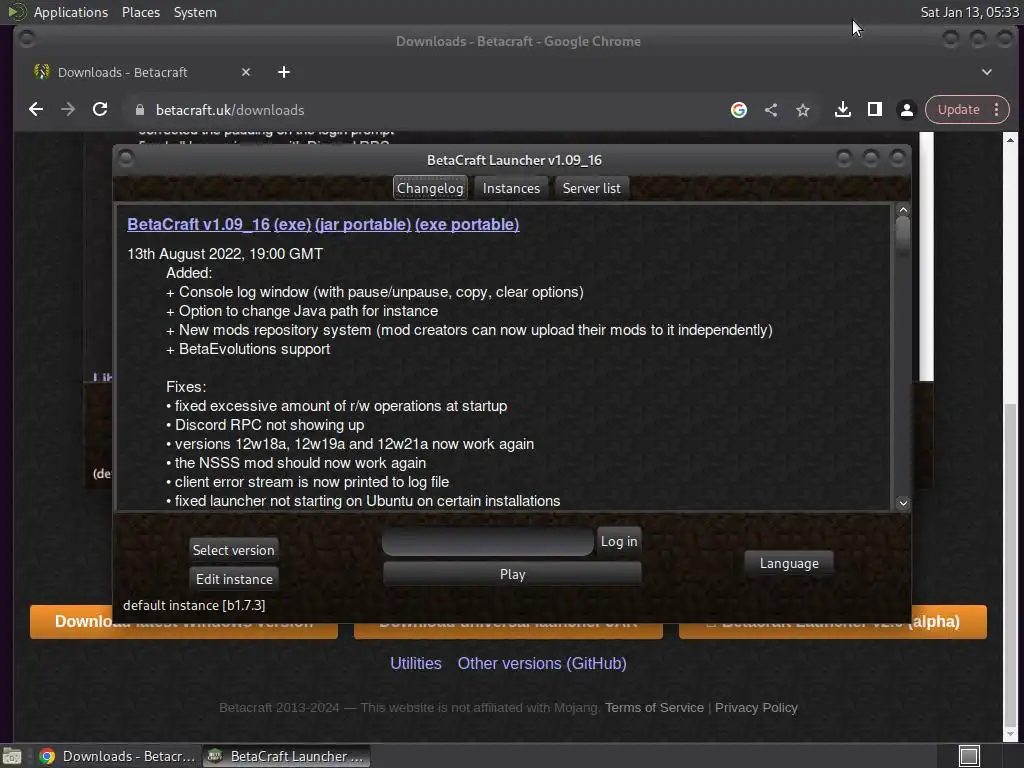Close the Downloads - Betacraft tab
1024x768 pixels.
pos(246,72)
